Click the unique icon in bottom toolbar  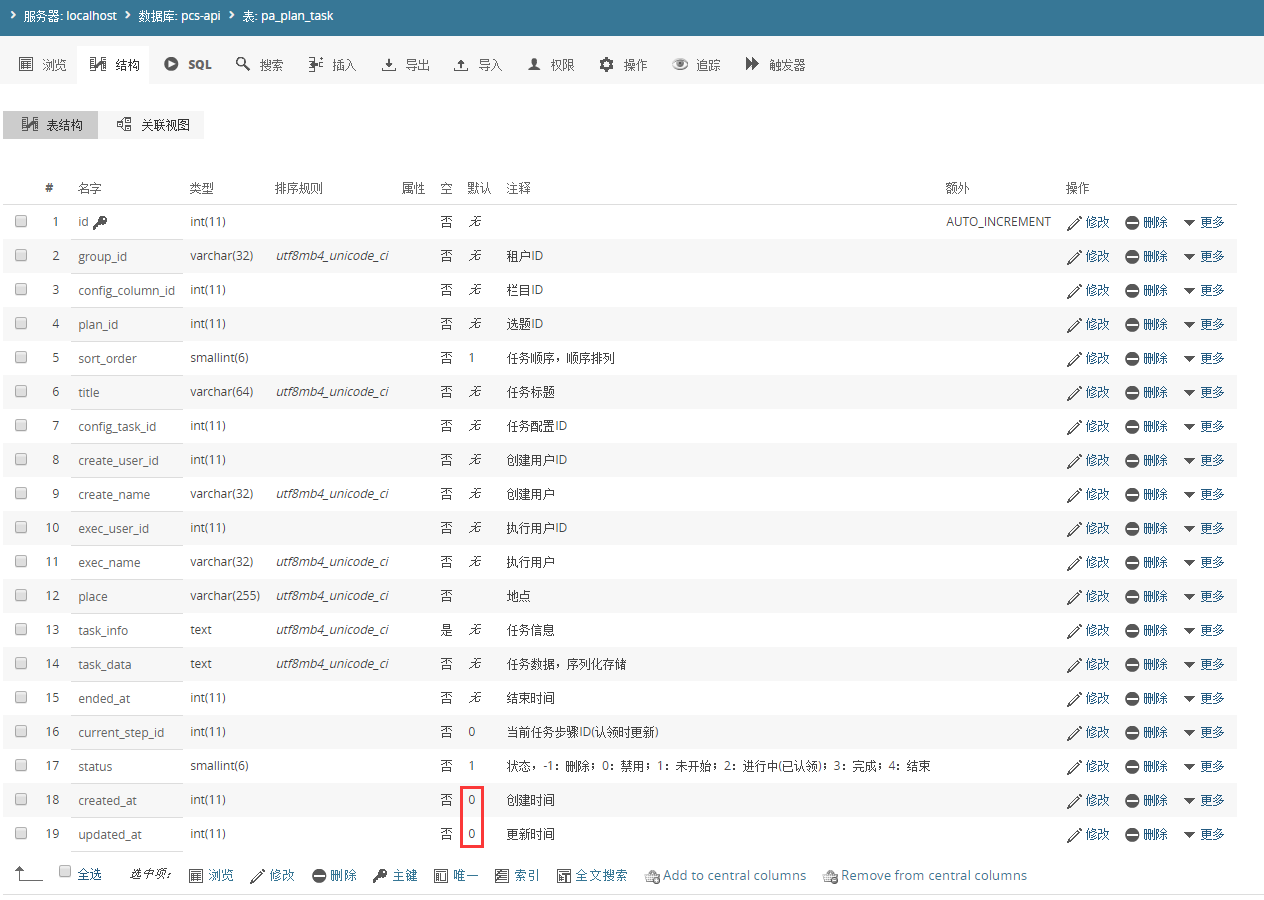pos(441,876)
